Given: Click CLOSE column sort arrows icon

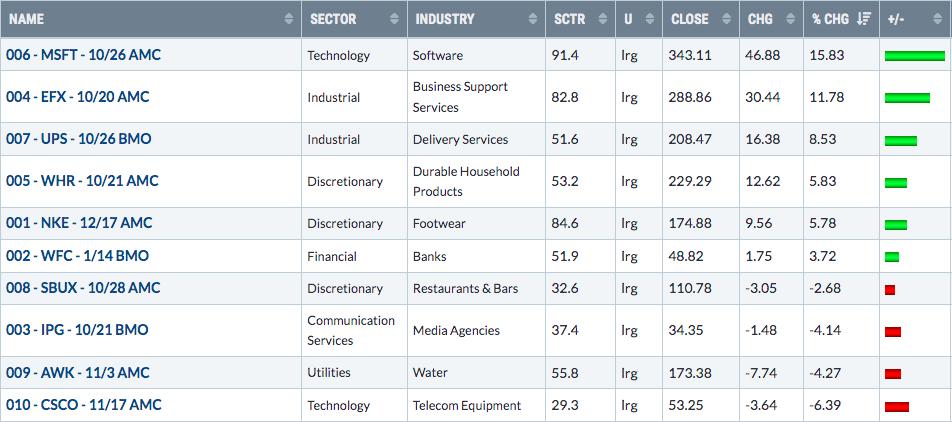Looking at the screenshot, I should click(727, 19).
